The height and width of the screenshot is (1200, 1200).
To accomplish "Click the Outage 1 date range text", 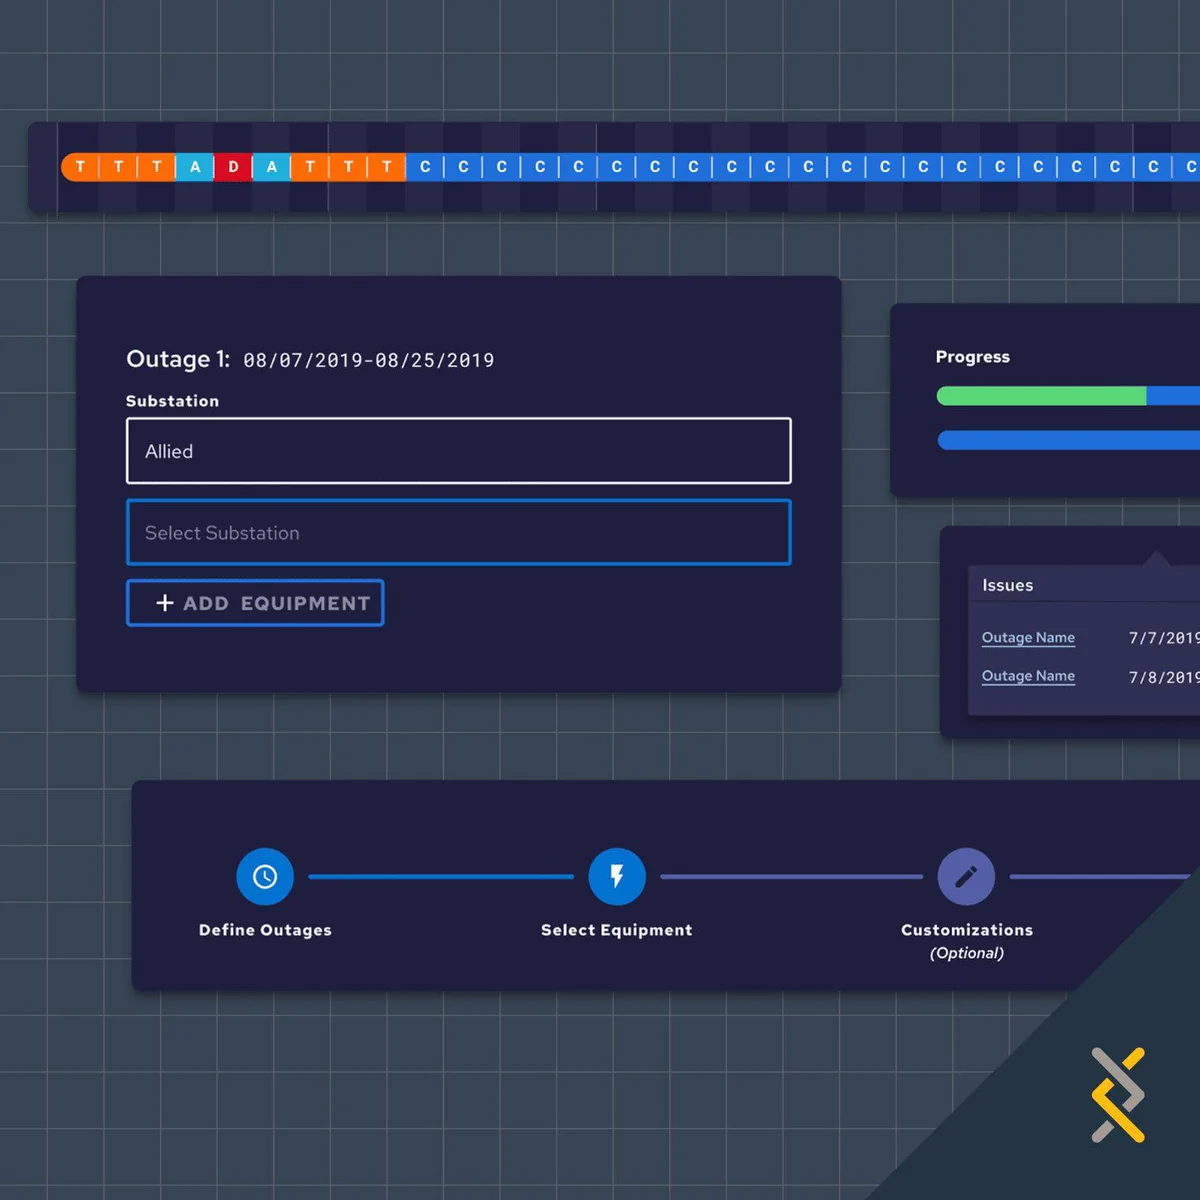I will click(x=369, y=360).
